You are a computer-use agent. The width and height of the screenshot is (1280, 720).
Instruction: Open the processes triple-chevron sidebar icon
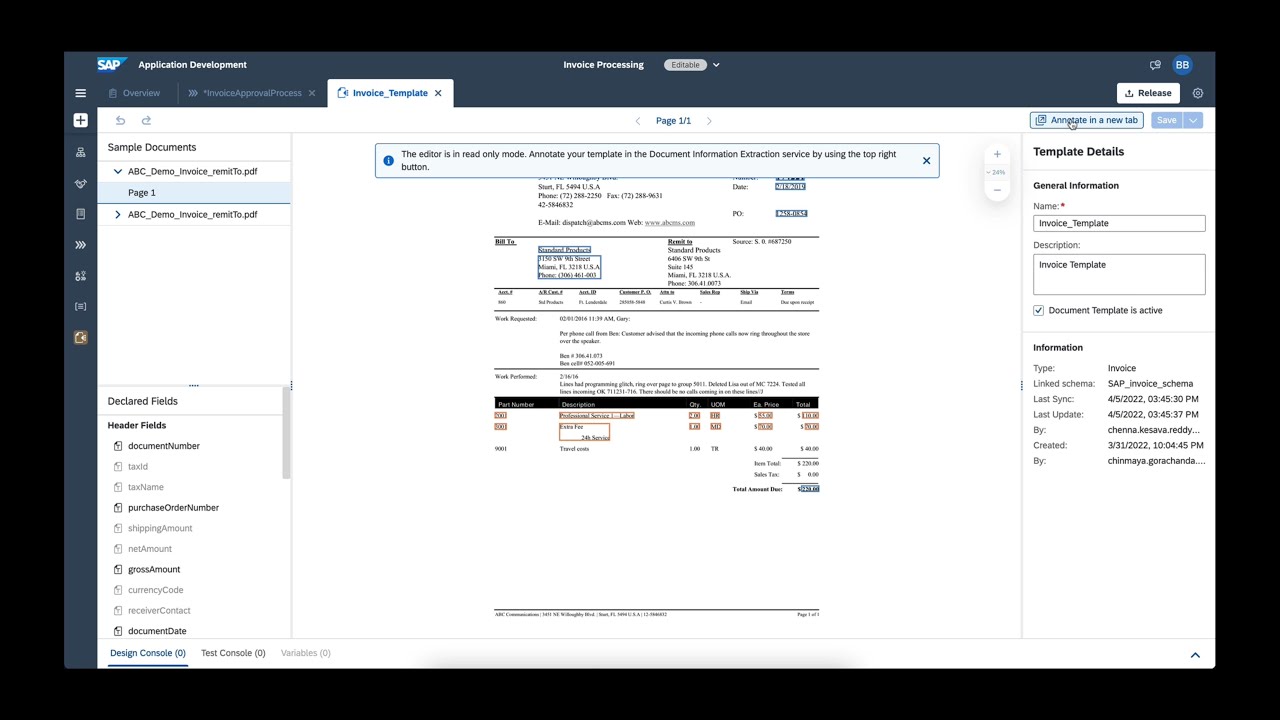(81, 245)
